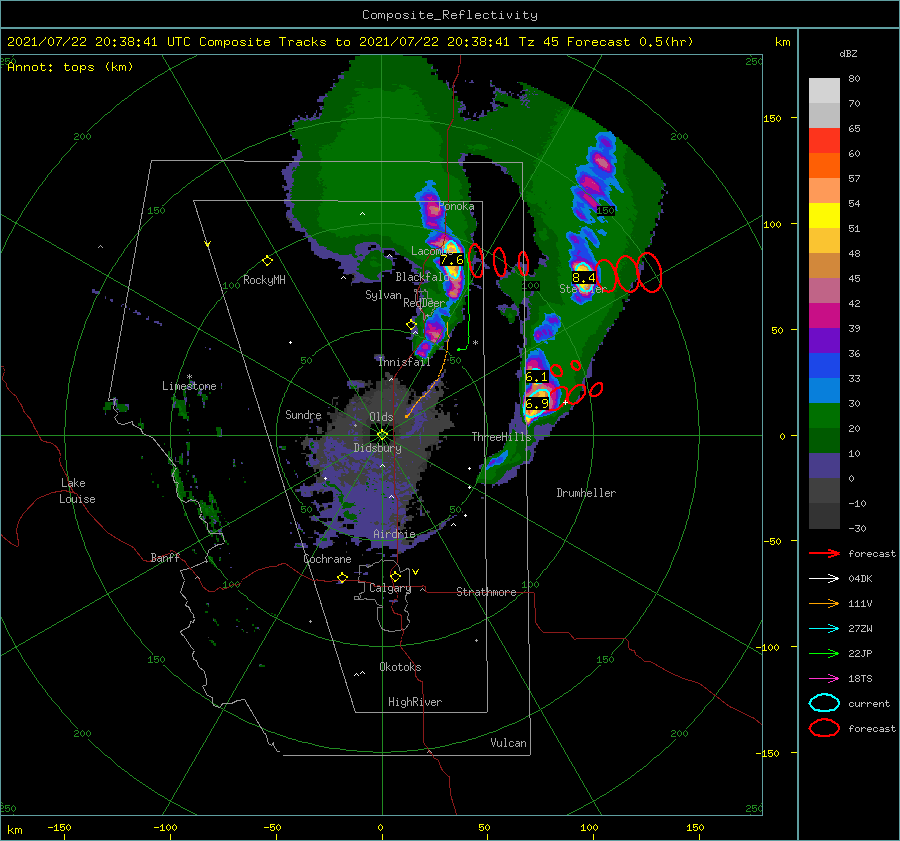Select the red 'forecast' ellipse legend icon
The height and width of the screenshot is (841, 900).
(x=824, y=728)
